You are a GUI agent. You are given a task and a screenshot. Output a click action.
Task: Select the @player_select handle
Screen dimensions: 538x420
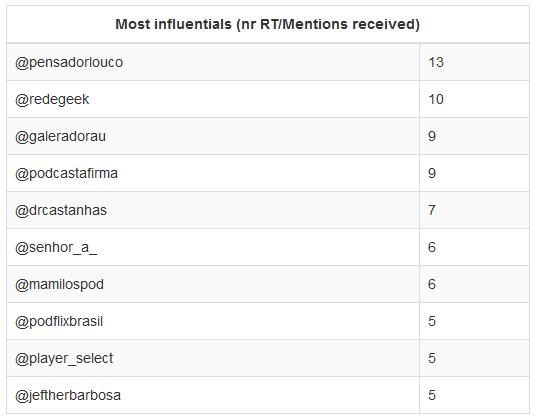point(64,359)
